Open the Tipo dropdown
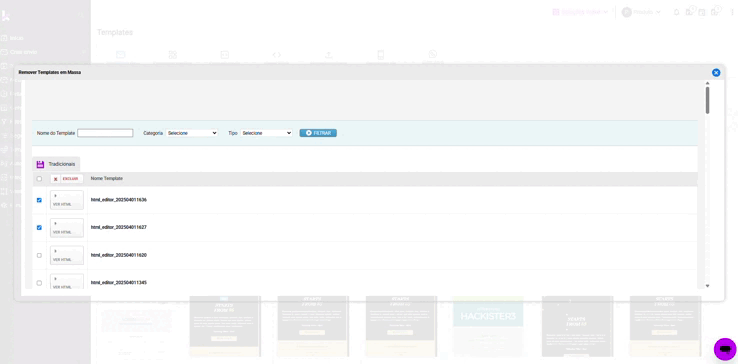The height and width of the screenshot is (364, 738). (266, 133)
